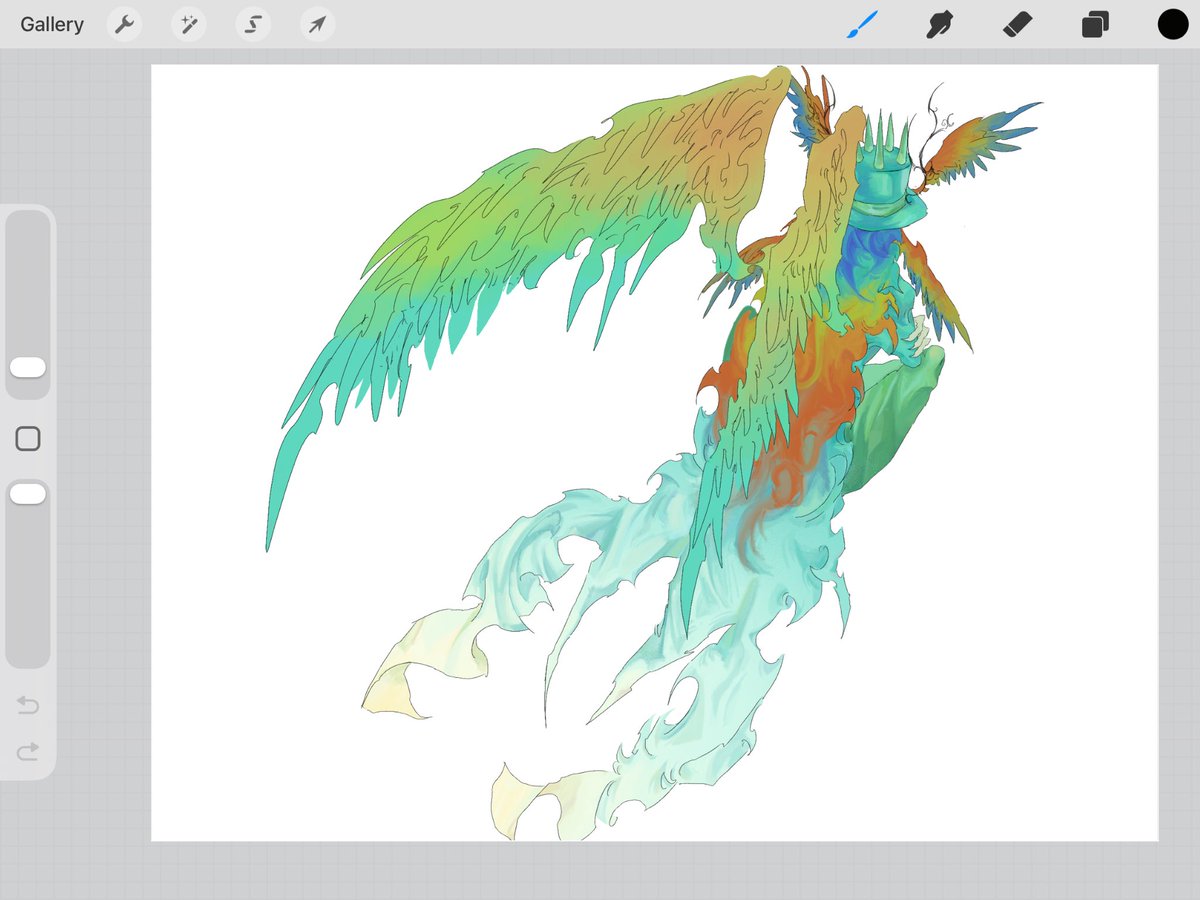Undo the last action
The image size is (1200, 900).
(x=28, y=706)
